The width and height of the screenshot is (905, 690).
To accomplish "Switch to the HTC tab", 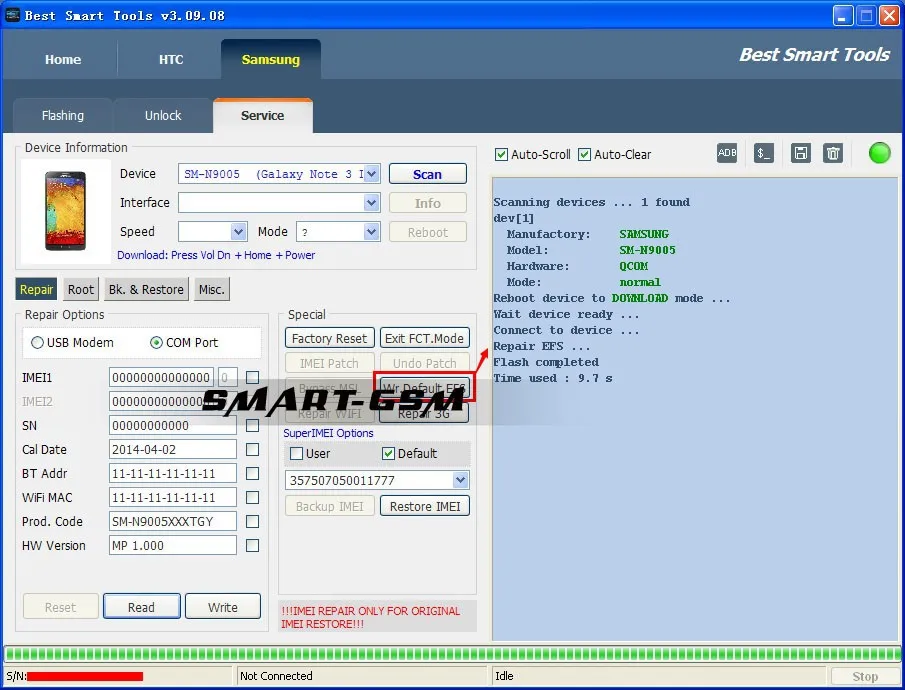I will click(x=171, y=59).
